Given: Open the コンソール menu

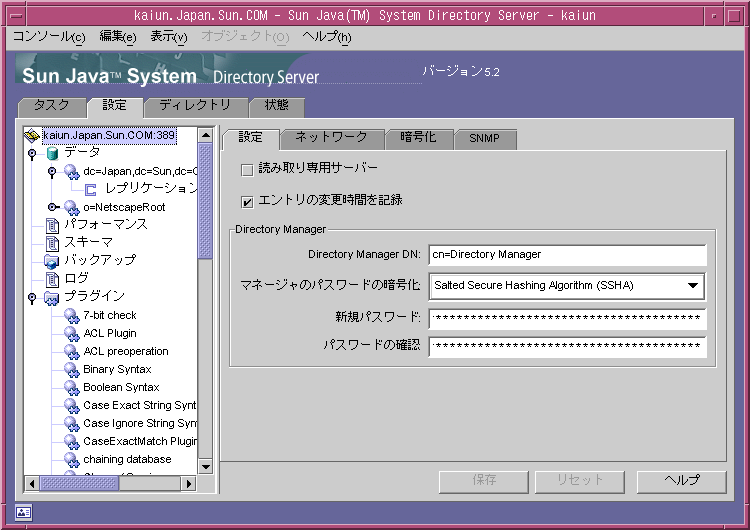Looking at the screenshot, I should point(49,37).
